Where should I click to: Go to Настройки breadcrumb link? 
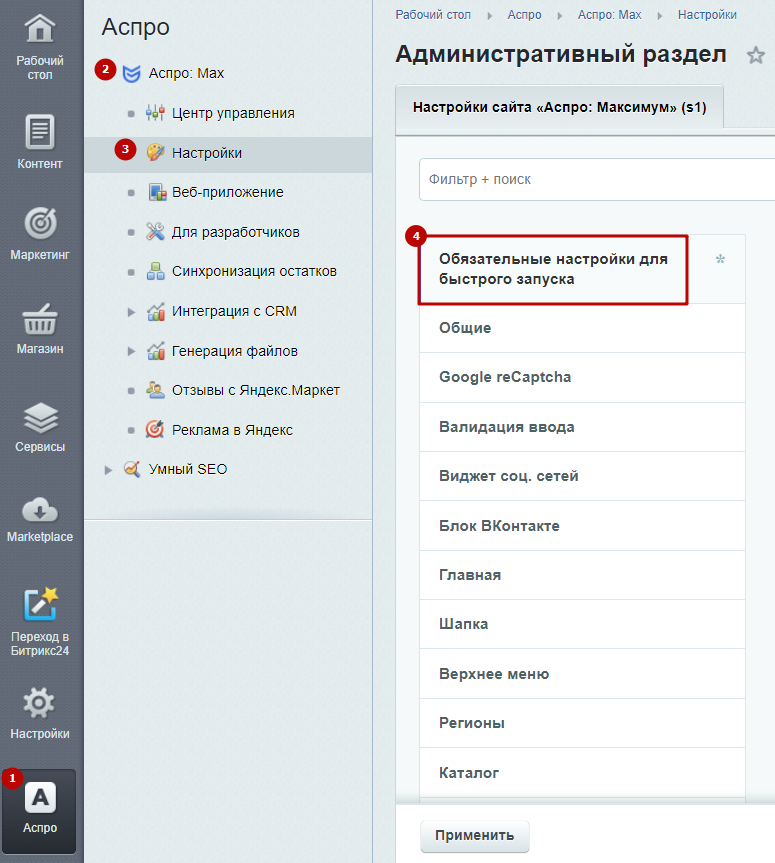[707, 15]
